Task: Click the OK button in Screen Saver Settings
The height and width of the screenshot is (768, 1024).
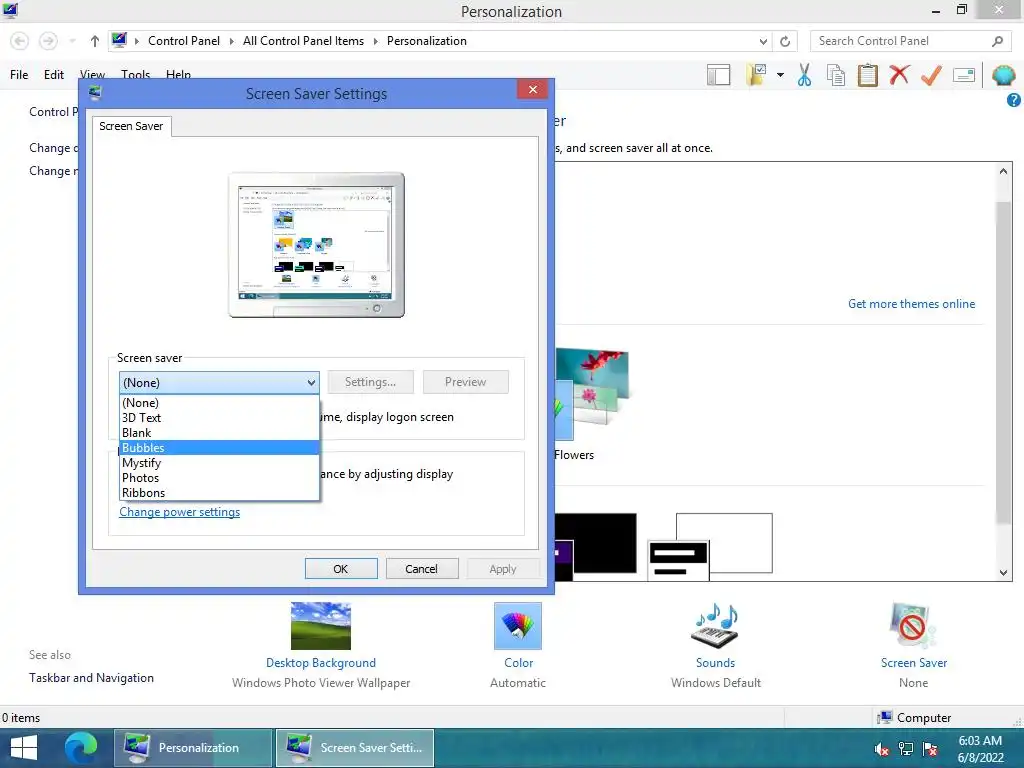Action: (341, 569)
